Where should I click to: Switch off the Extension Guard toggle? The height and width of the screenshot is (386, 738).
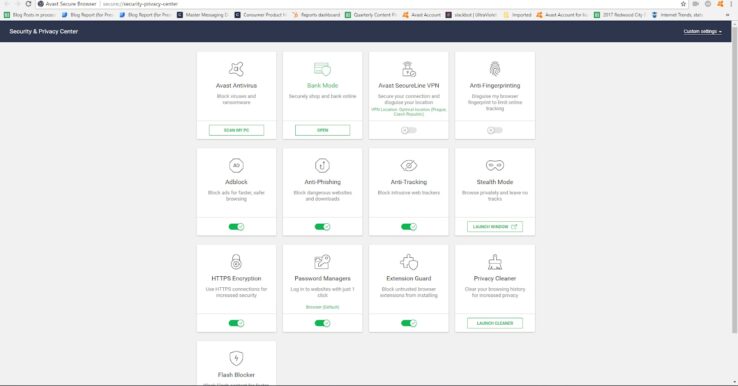[x=409, y=323]
